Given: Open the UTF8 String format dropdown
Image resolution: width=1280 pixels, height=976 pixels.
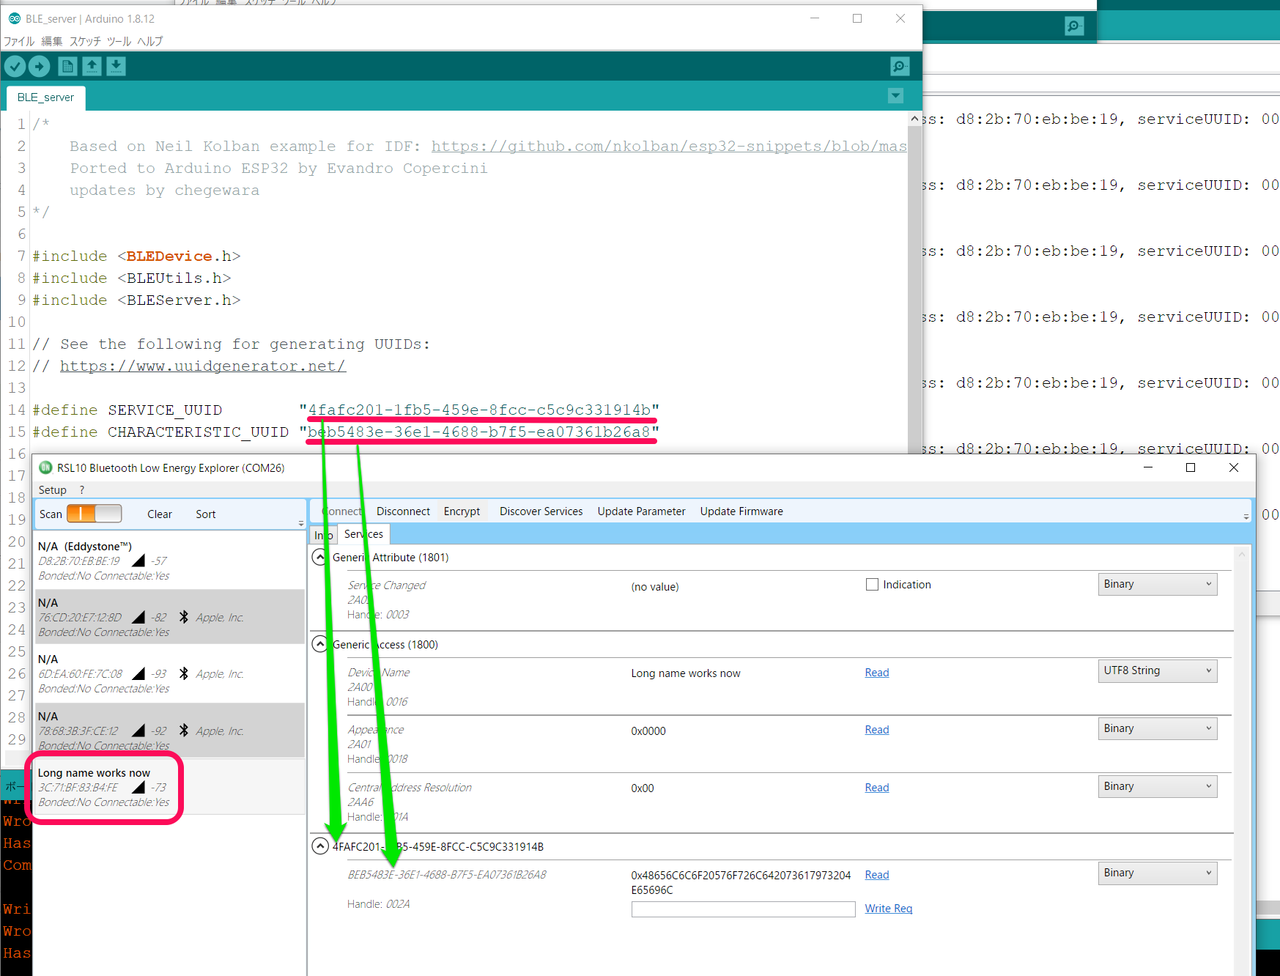Looking at the screenshot, I should [x=1157, y=671].
